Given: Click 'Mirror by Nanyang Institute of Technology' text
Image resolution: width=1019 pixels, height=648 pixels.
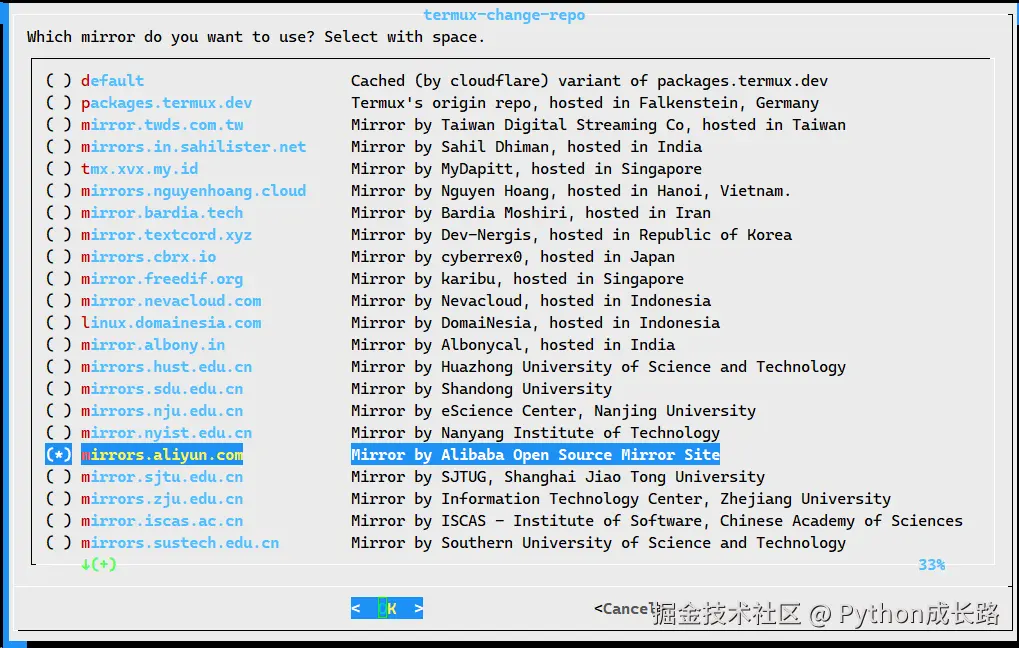Looking at the screenshot, I should (535, 433).
